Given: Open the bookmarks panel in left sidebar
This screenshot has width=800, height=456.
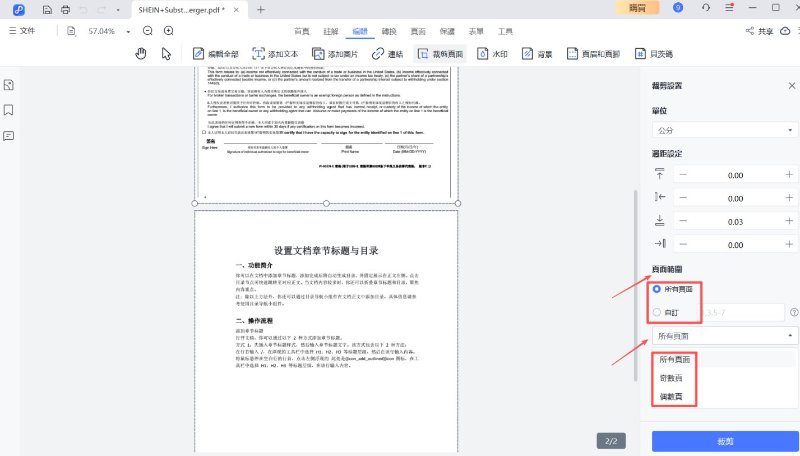Looking at the screenshot, I should tap(9, 110).
